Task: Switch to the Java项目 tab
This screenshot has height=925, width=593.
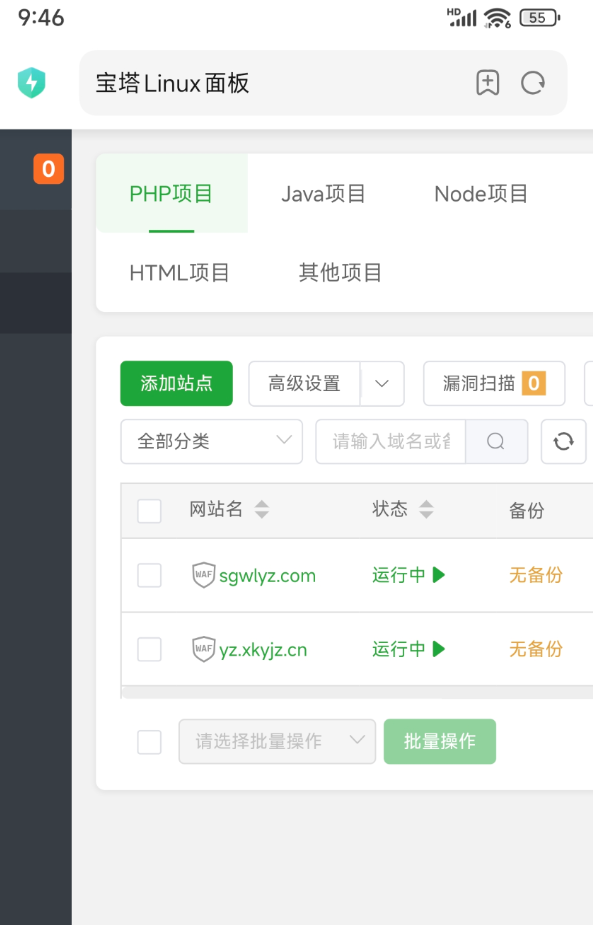Action: 323,193
